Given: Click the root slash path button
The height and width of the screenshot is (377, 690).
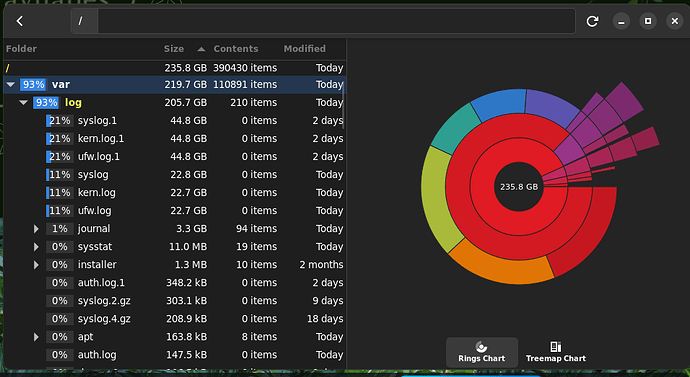Looking at the screenshot, I should [84, 21].
